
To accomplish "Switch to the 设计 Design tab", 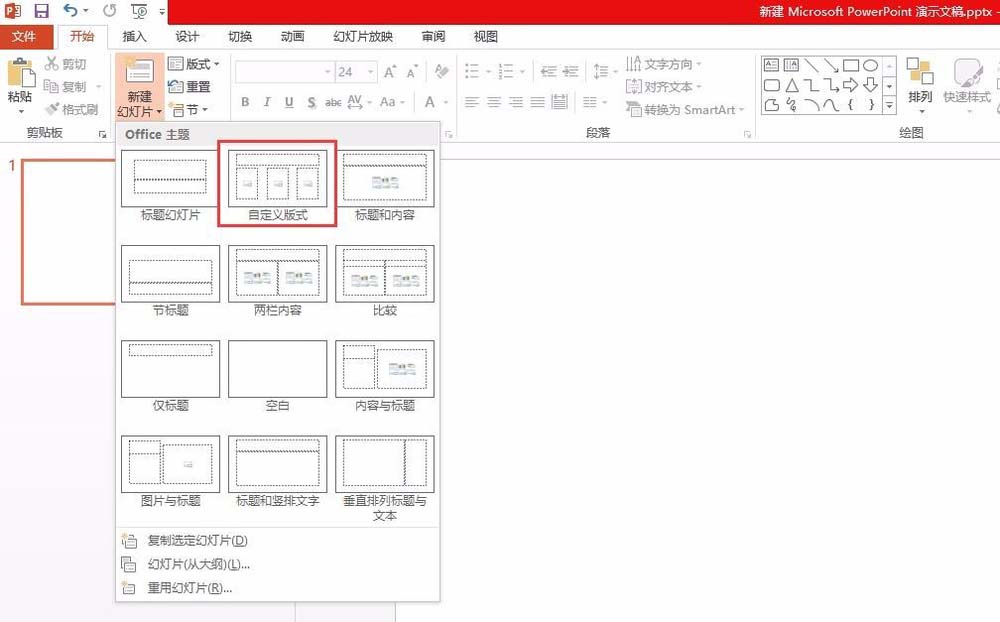I will [x=187, y=36].
